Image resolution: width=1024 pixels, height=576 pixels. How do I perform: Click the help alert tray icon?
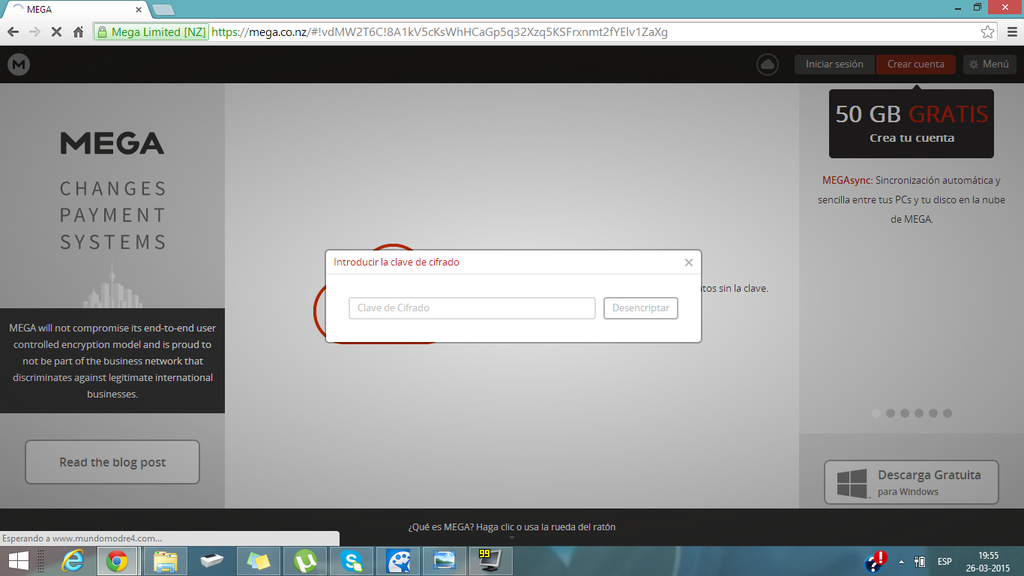pyautogui.click(x=876, y=562)
